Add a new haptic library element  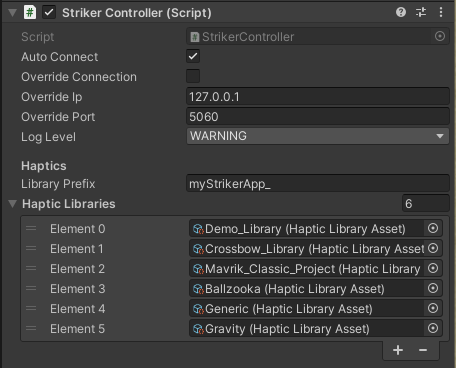[x=398, y=350]
